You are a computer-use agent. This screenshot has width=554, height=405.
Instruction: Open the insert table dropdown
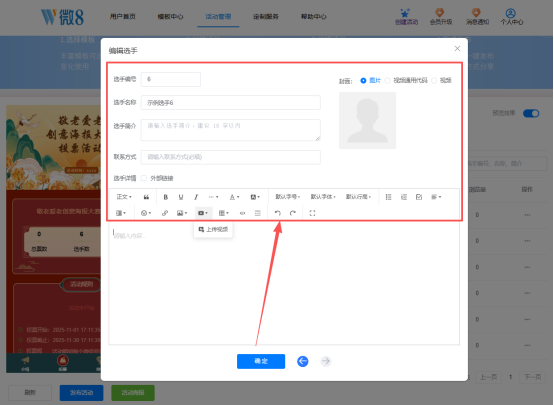tap(224, 213)
